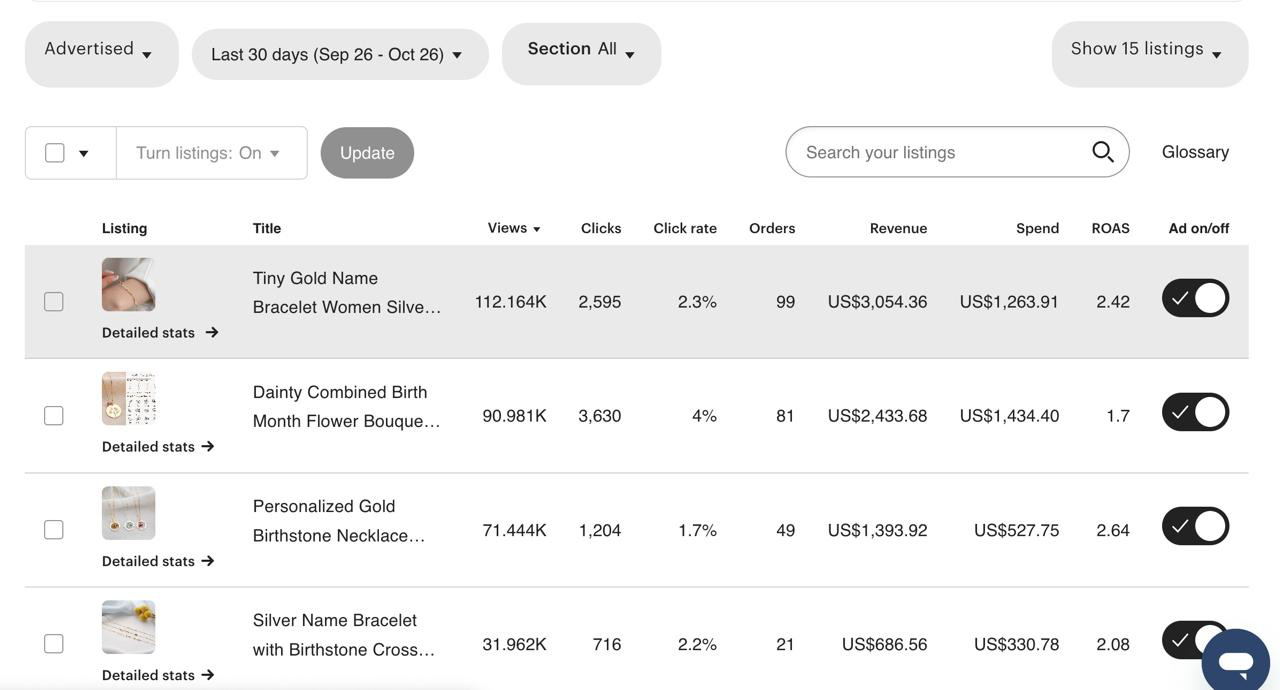The width and height of the screenshot is (1280, 690).
Task: Open the Last 30 days date range dropdown
Action: click(x=339, y=54)
